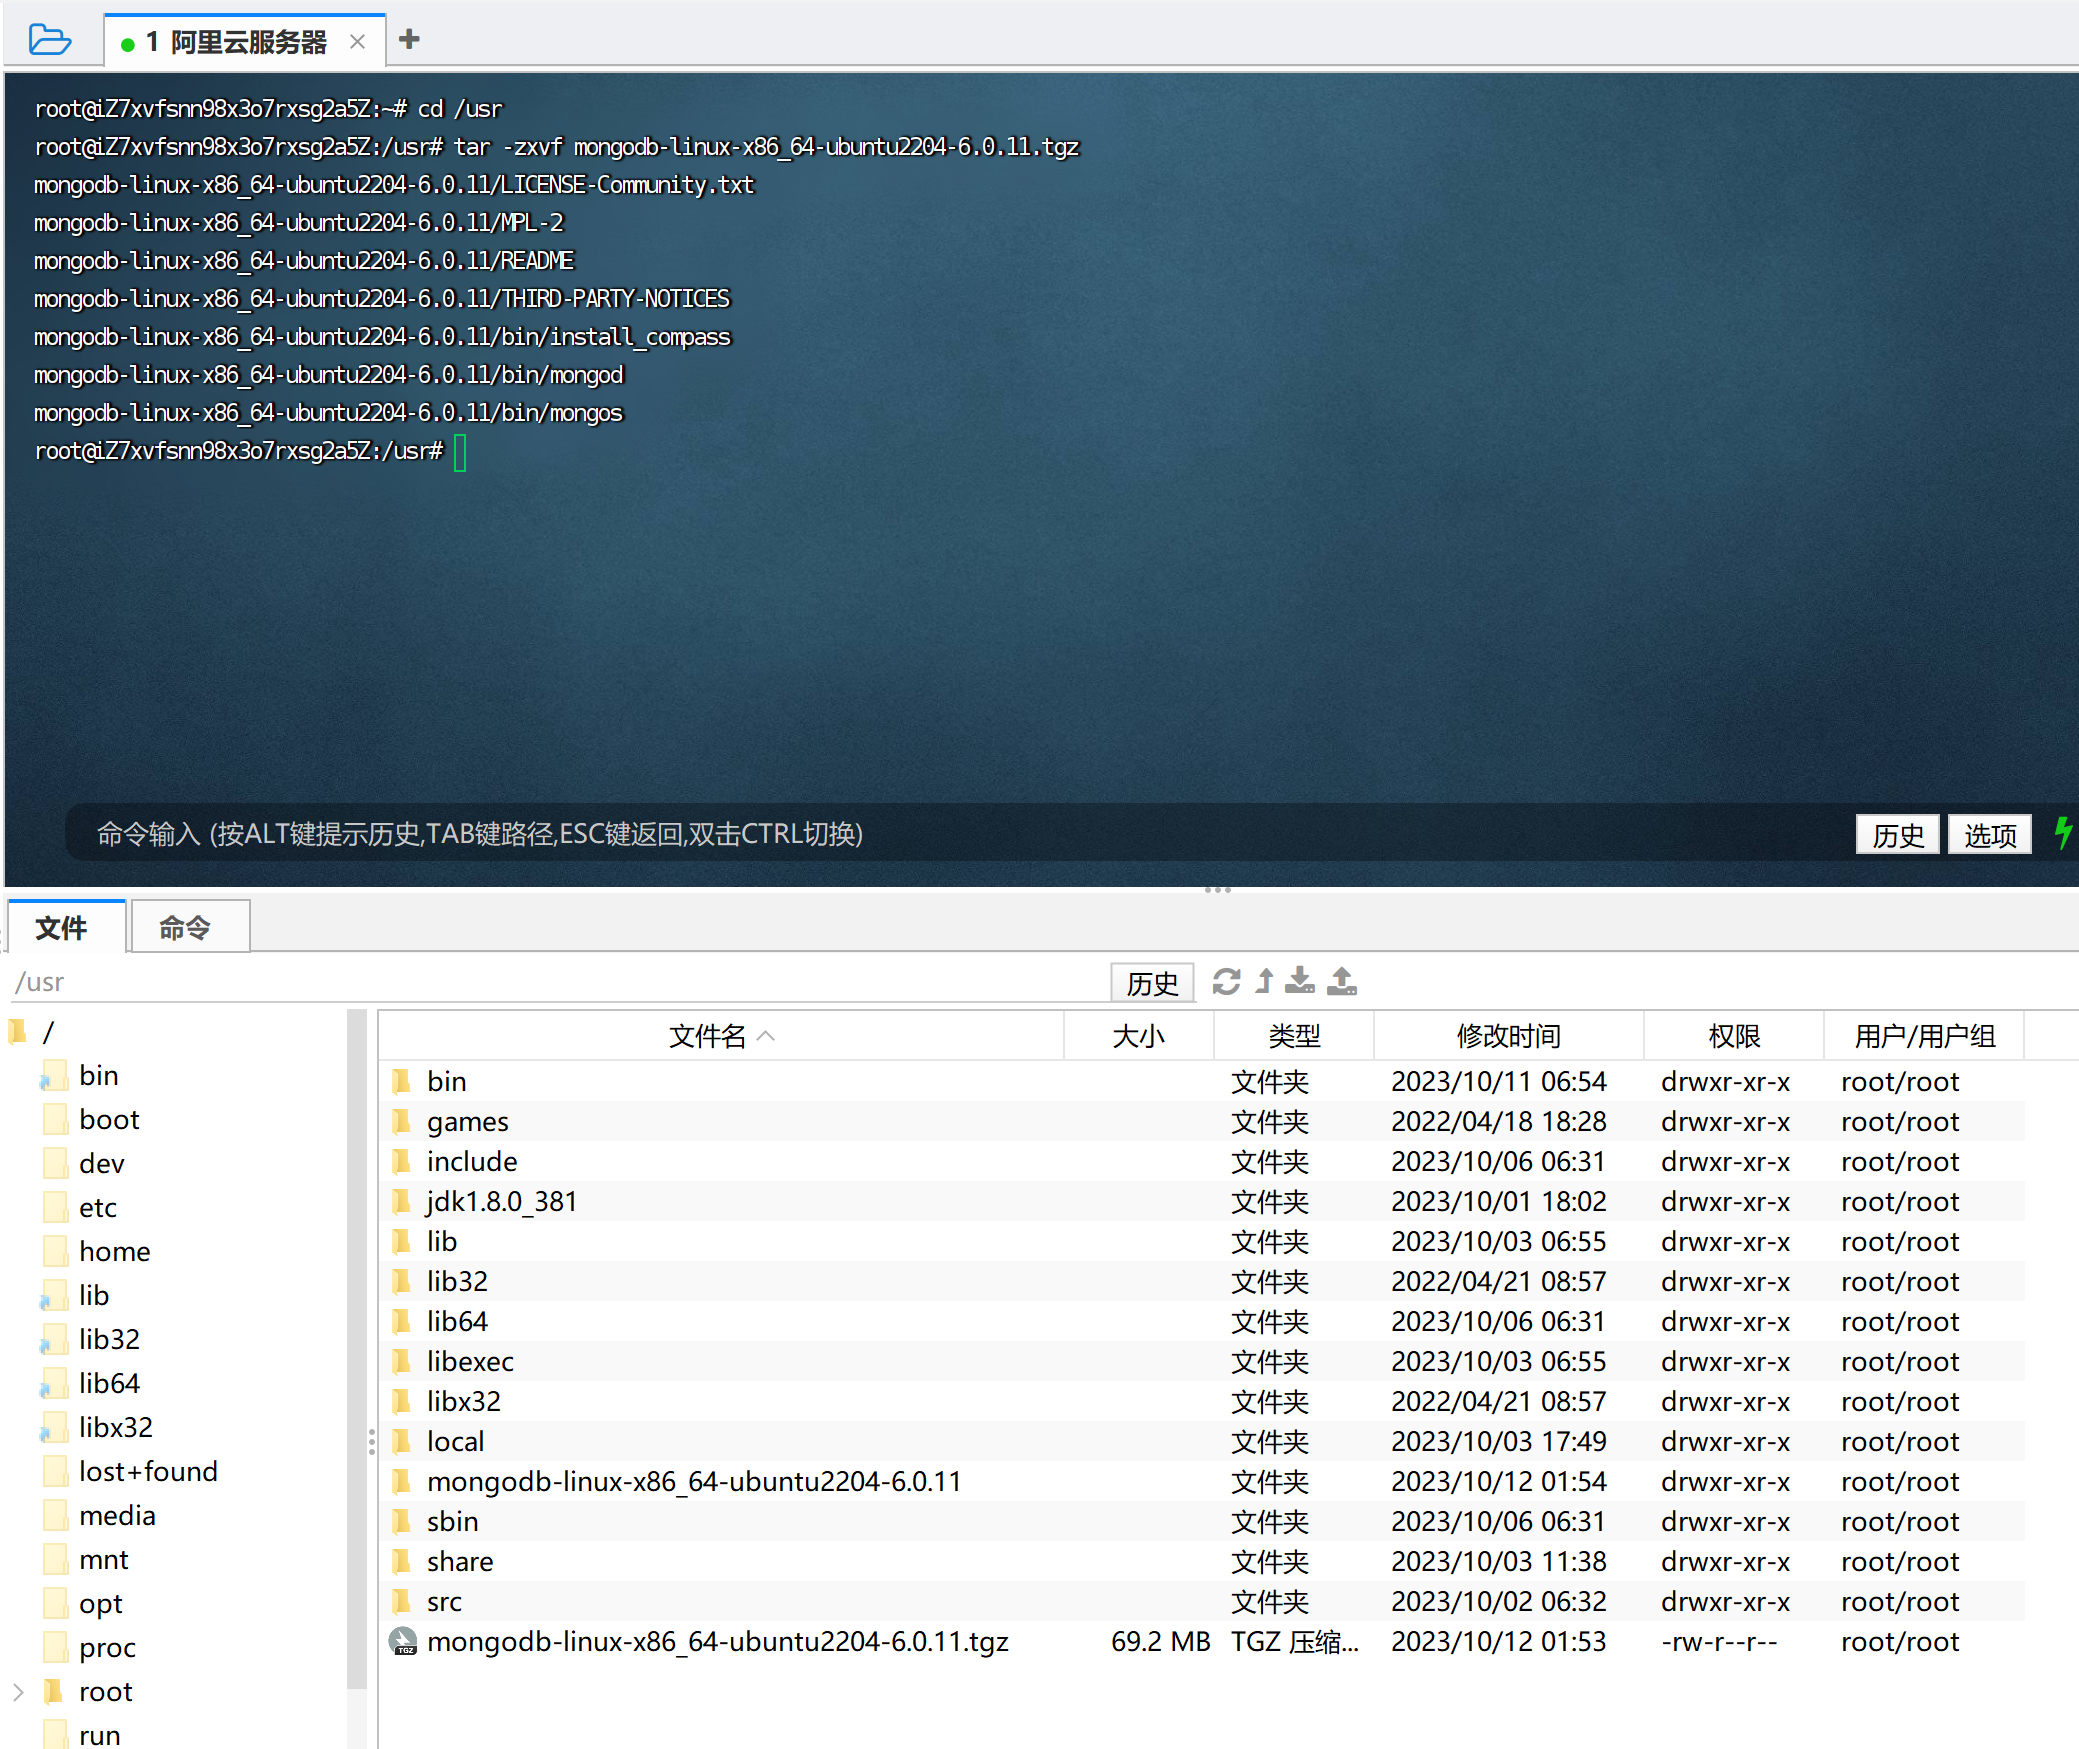Click the src folder icon in file list
Image resolution: width=2079 pixels, height=1749 pixels.
(402, 1601)
